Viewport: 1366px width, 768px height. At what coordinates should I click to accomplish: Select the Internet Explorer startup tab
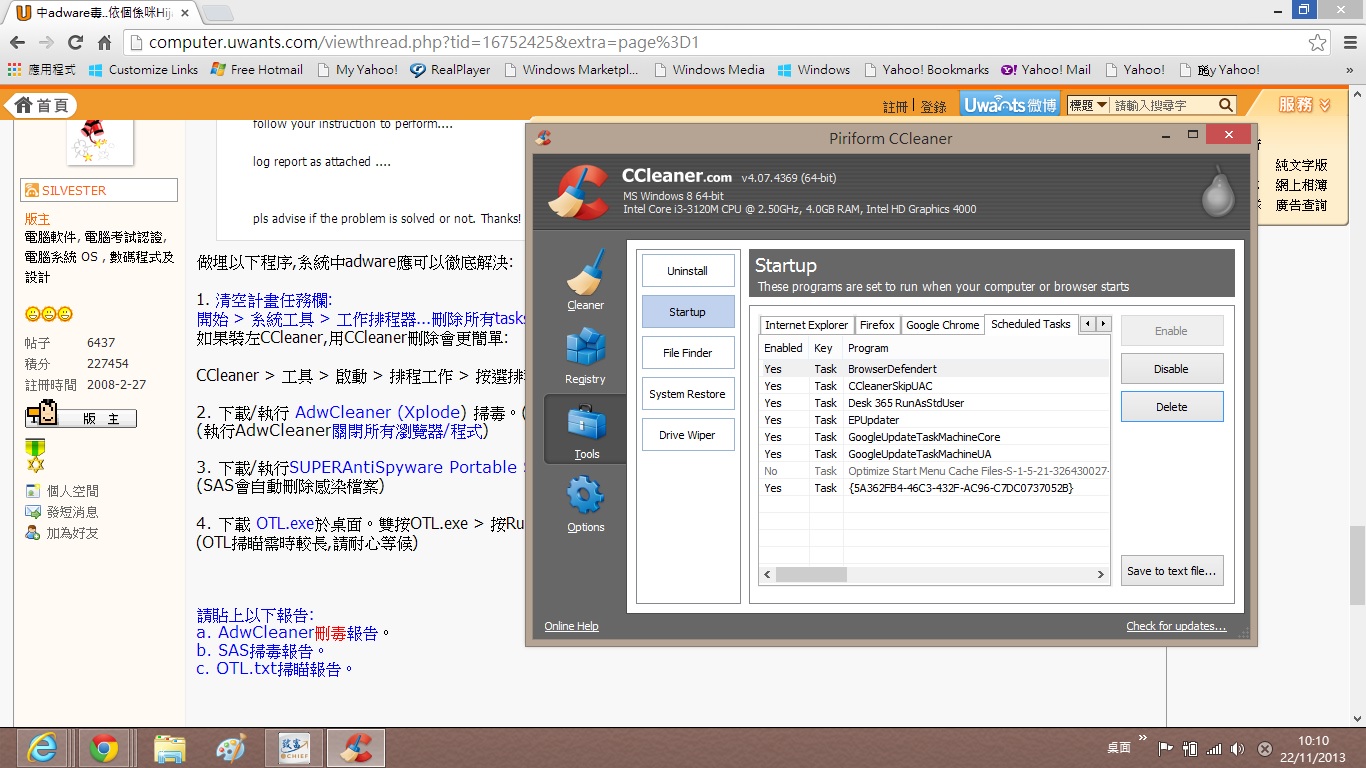click(806, 325)
